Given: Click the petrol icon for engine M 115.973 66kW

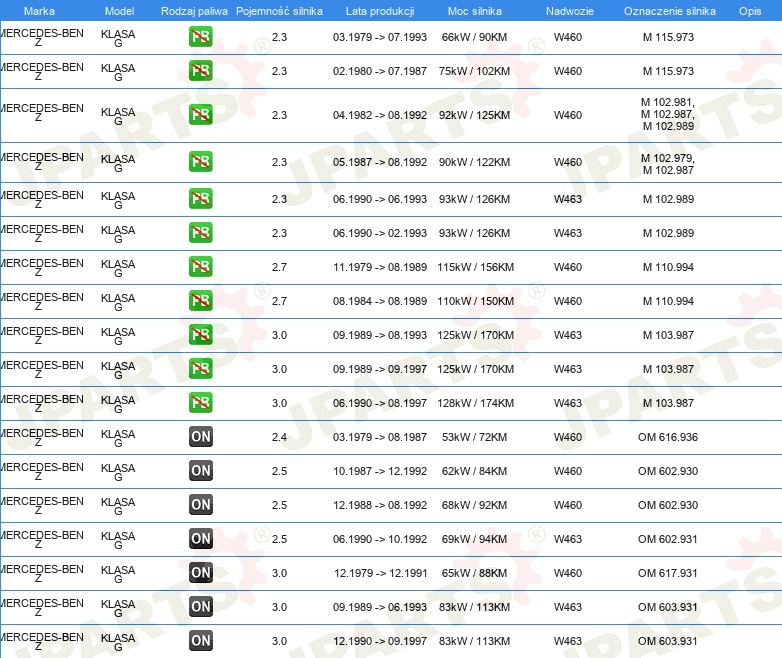Looking at the screenshot, I should coord(200,37).
